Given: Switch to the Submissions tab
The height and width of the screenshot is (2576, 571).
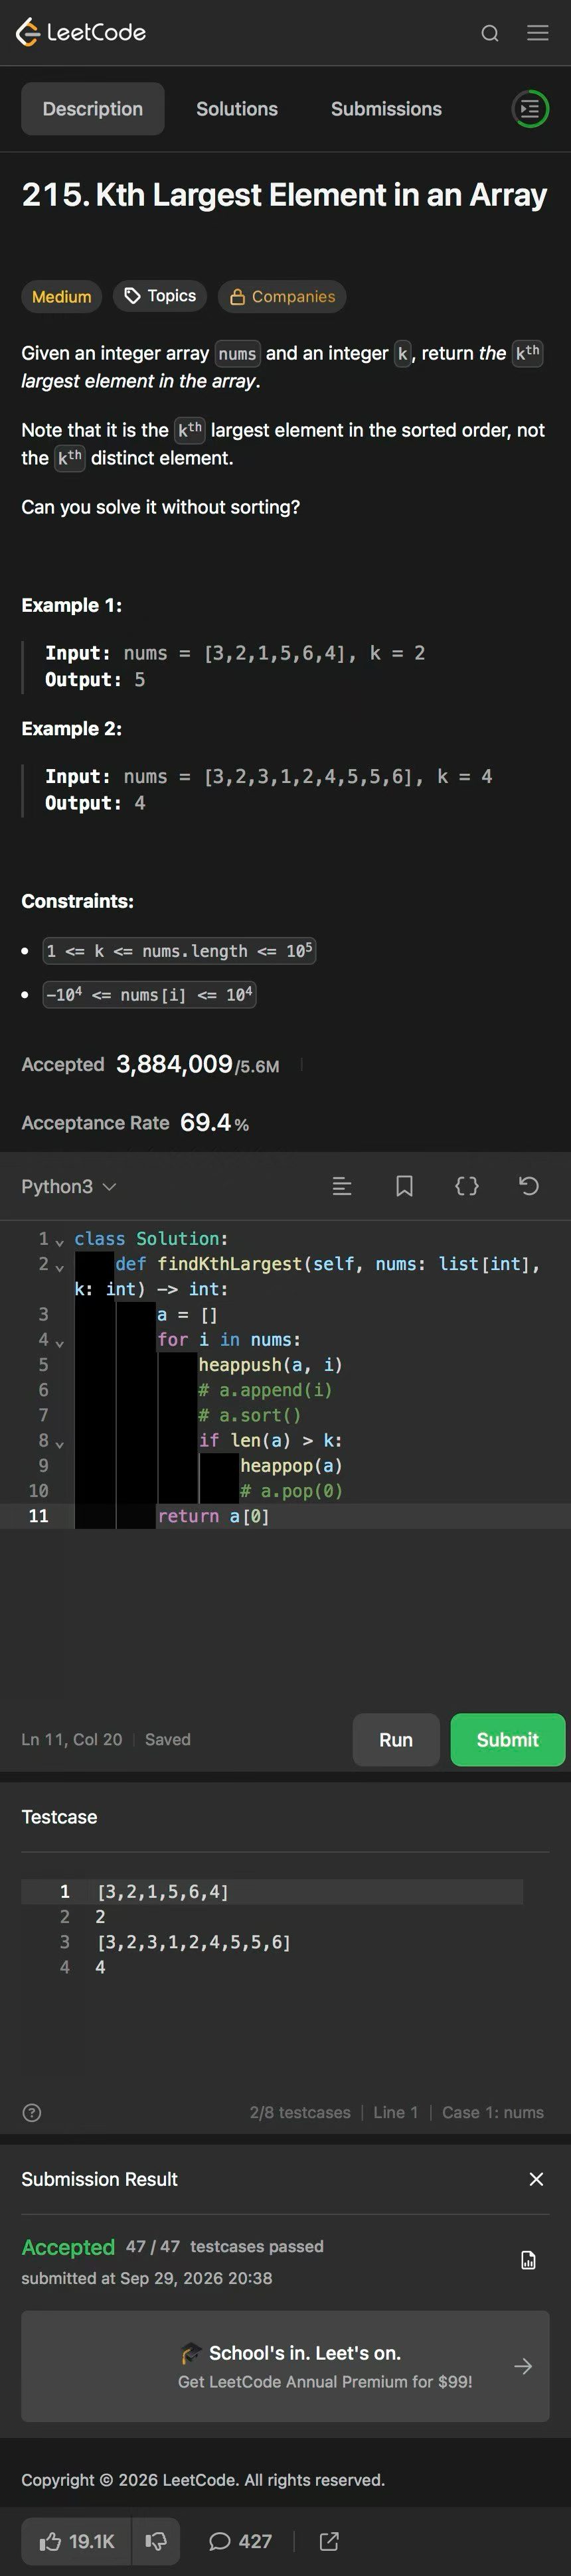Looking at the screenshot, I should tap(386, 109).
